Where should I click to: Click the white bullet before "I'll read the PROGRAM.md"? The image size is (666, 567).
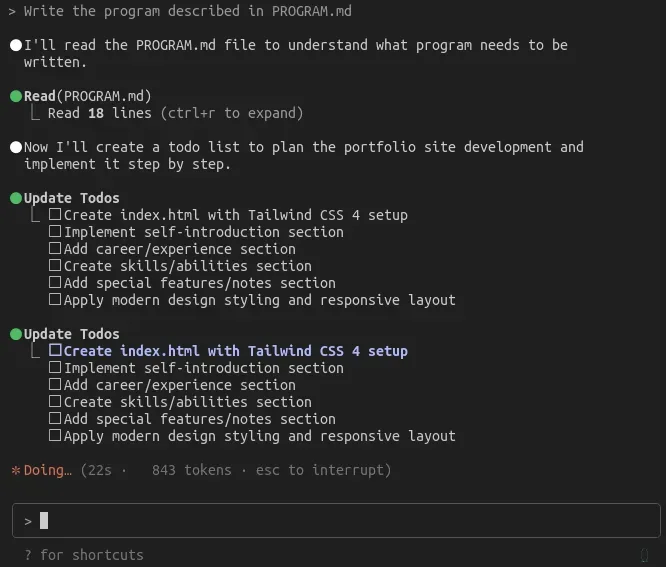click(x=16, y=45)
